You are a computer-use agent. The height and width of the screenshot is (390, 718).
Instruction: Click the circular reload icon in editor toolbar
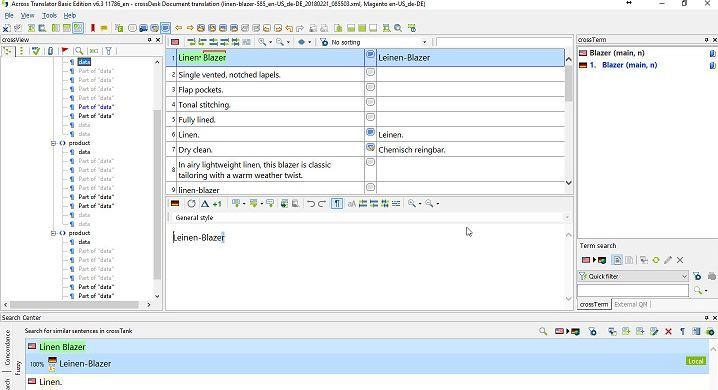tap(191, 203)
